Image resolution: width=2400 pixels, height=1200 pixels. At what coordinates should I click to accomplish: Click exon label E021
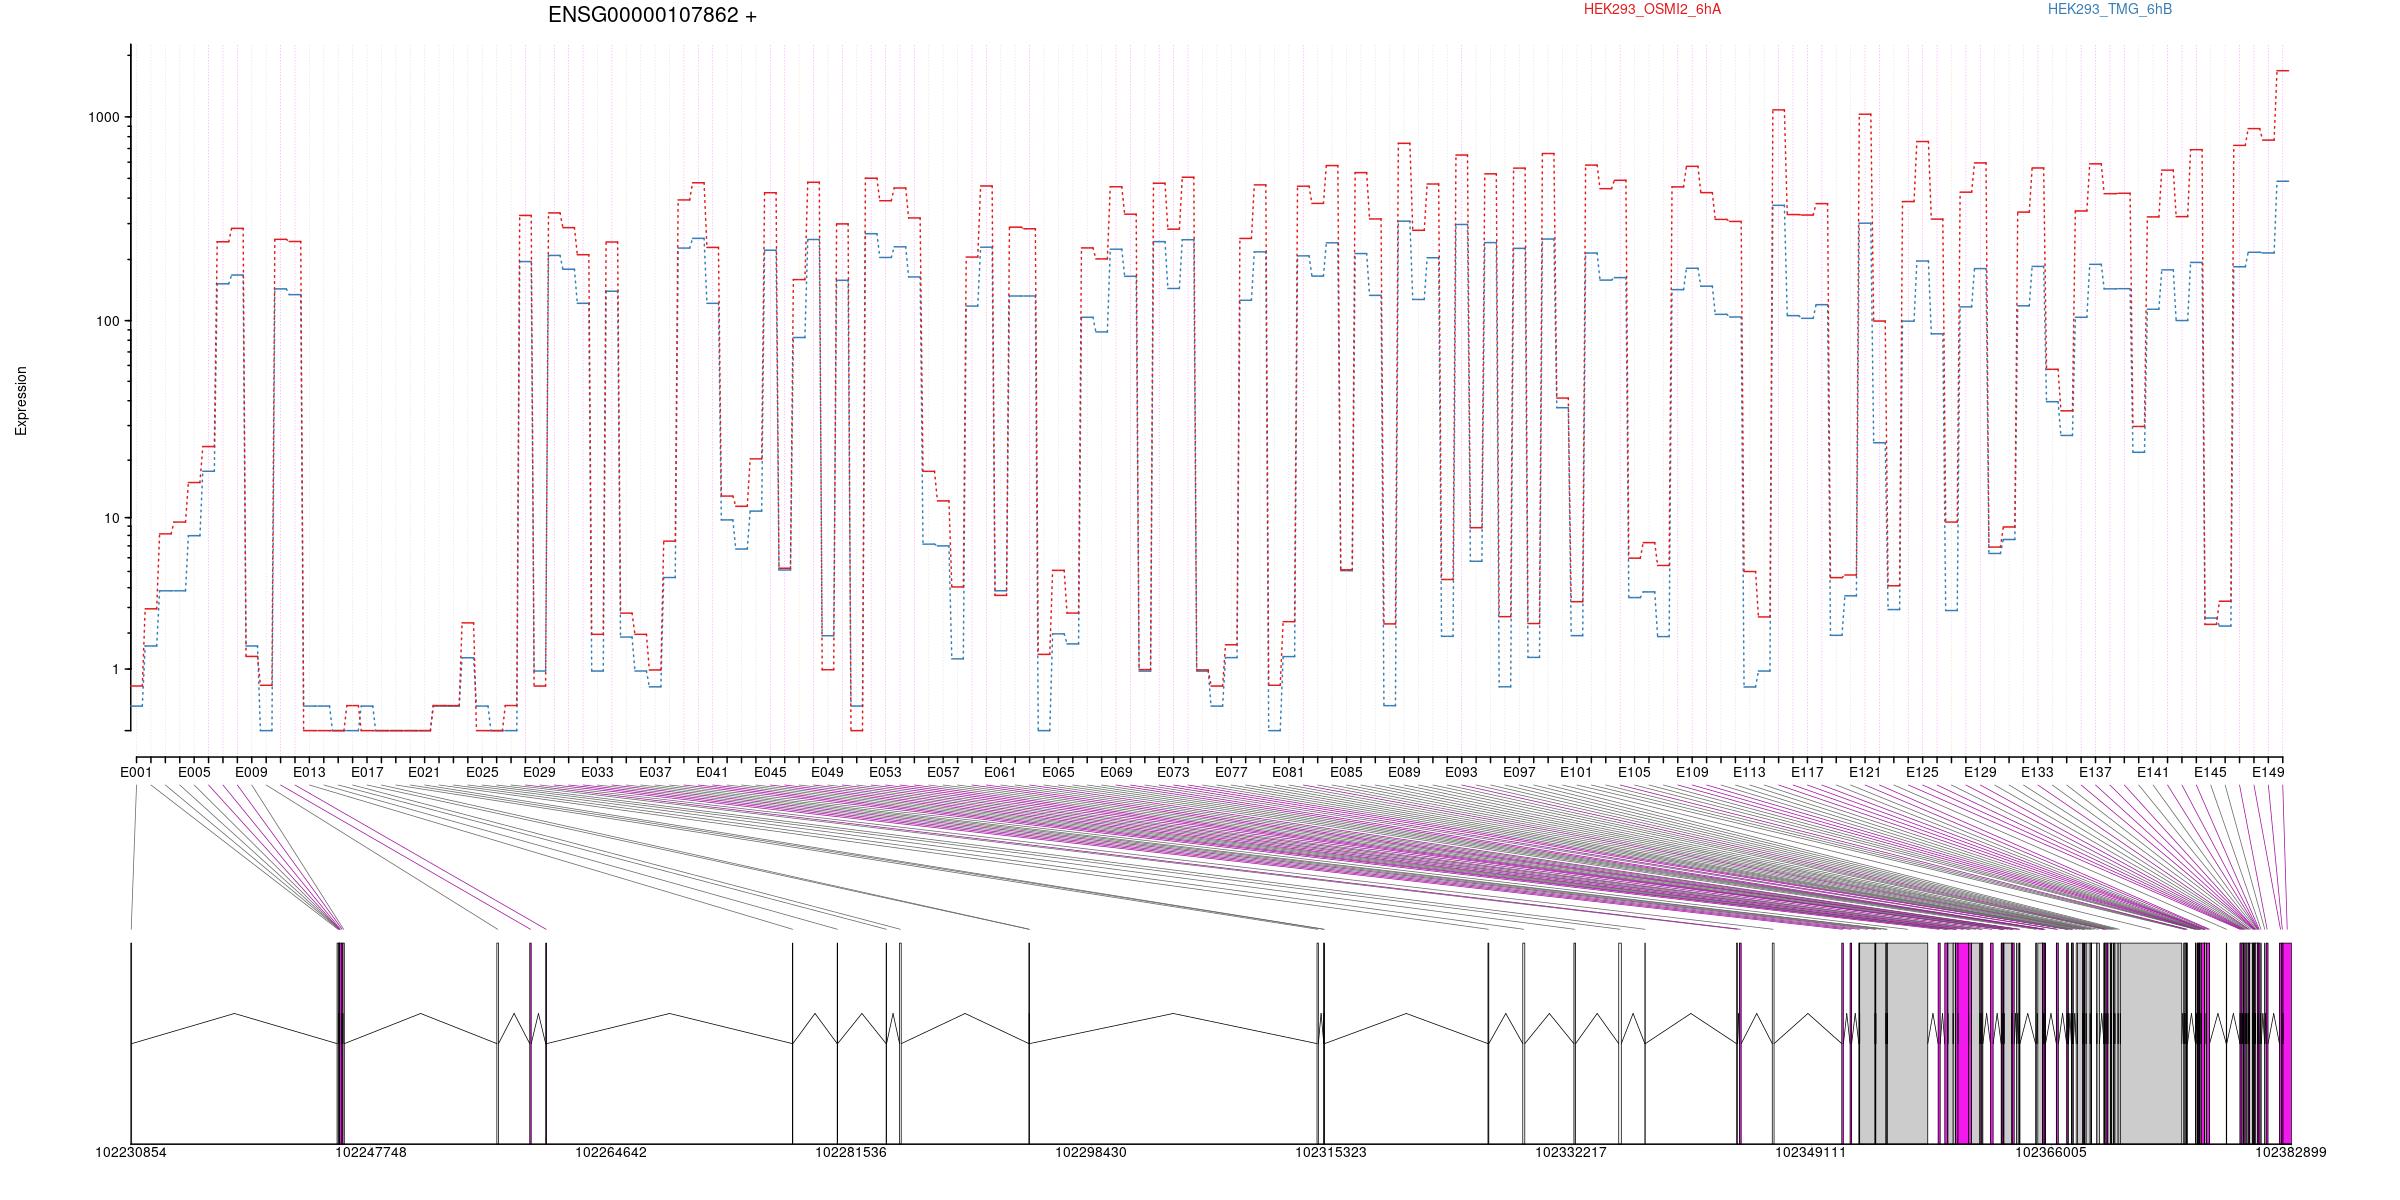click(x=424, y=773)
